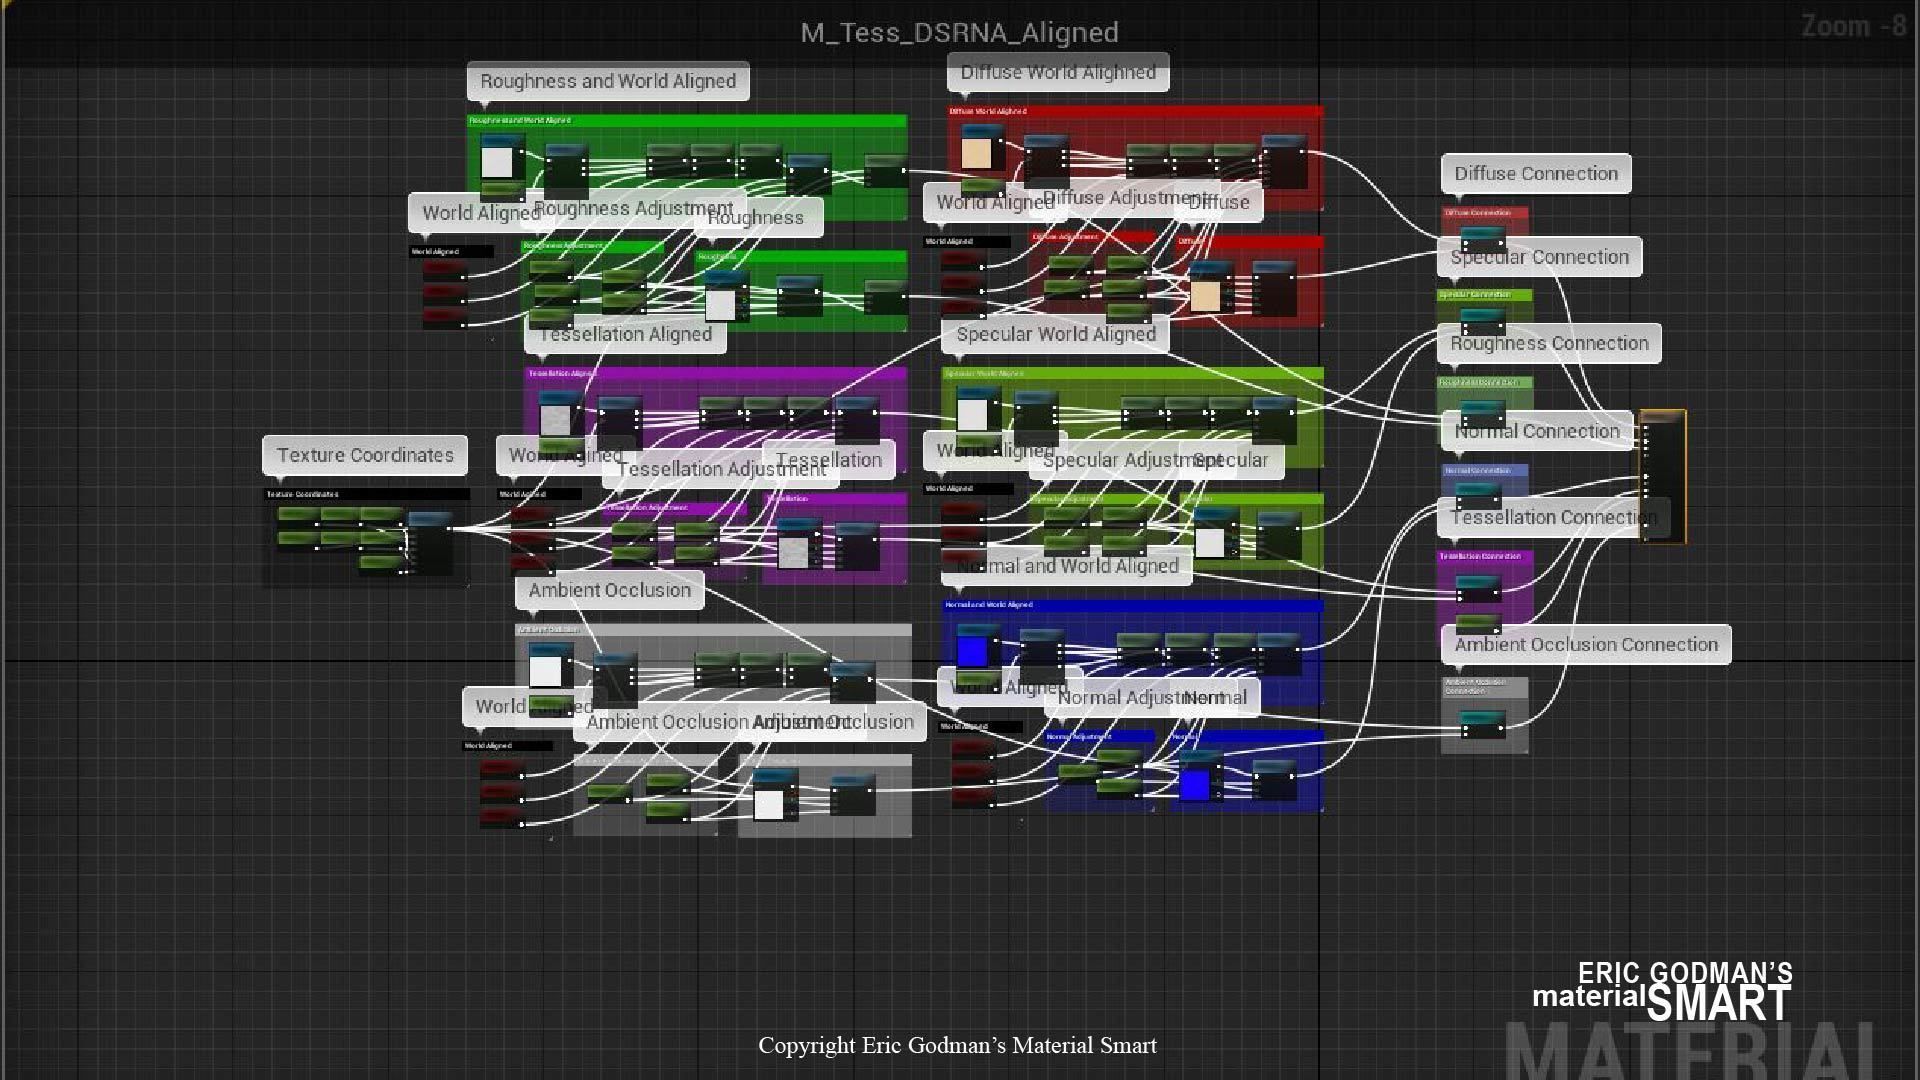Click the Tessellation Connection comment bubble
1920x1080 pixels.
point(1553,517)
